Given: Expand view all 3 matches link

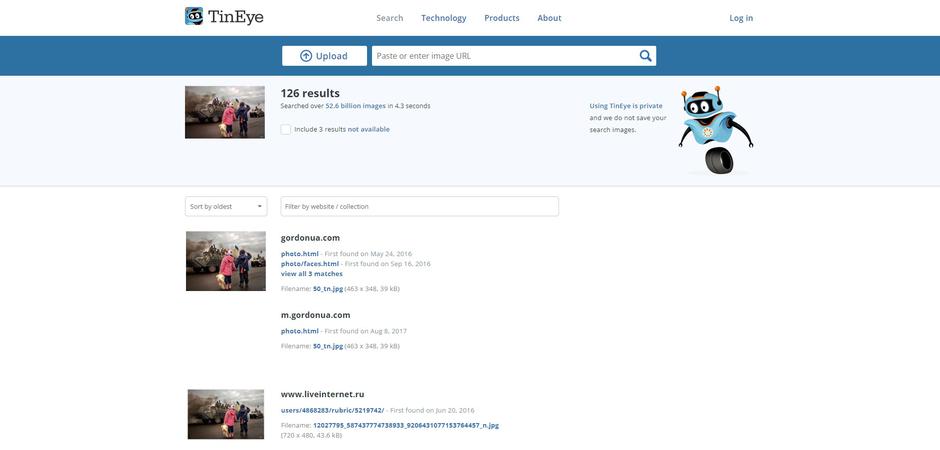Looking at the screenshot, I should pos(311,274).
